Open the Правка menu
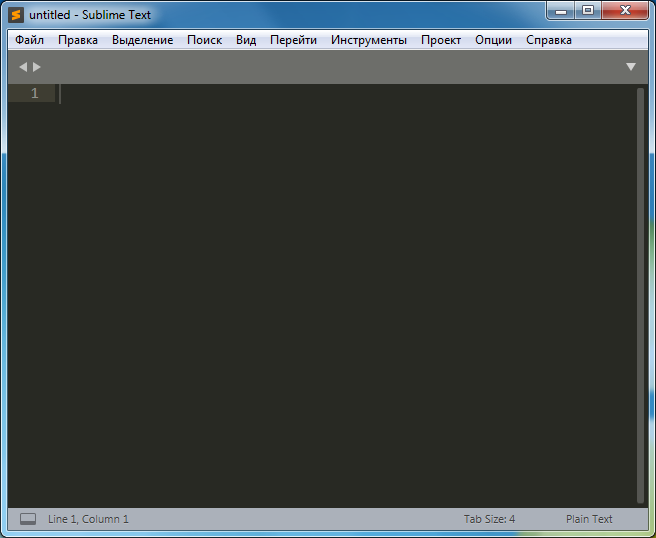Image resolution: width=656 pixels, height=538 pixels. pyautogui.click(x=78, y=40)
